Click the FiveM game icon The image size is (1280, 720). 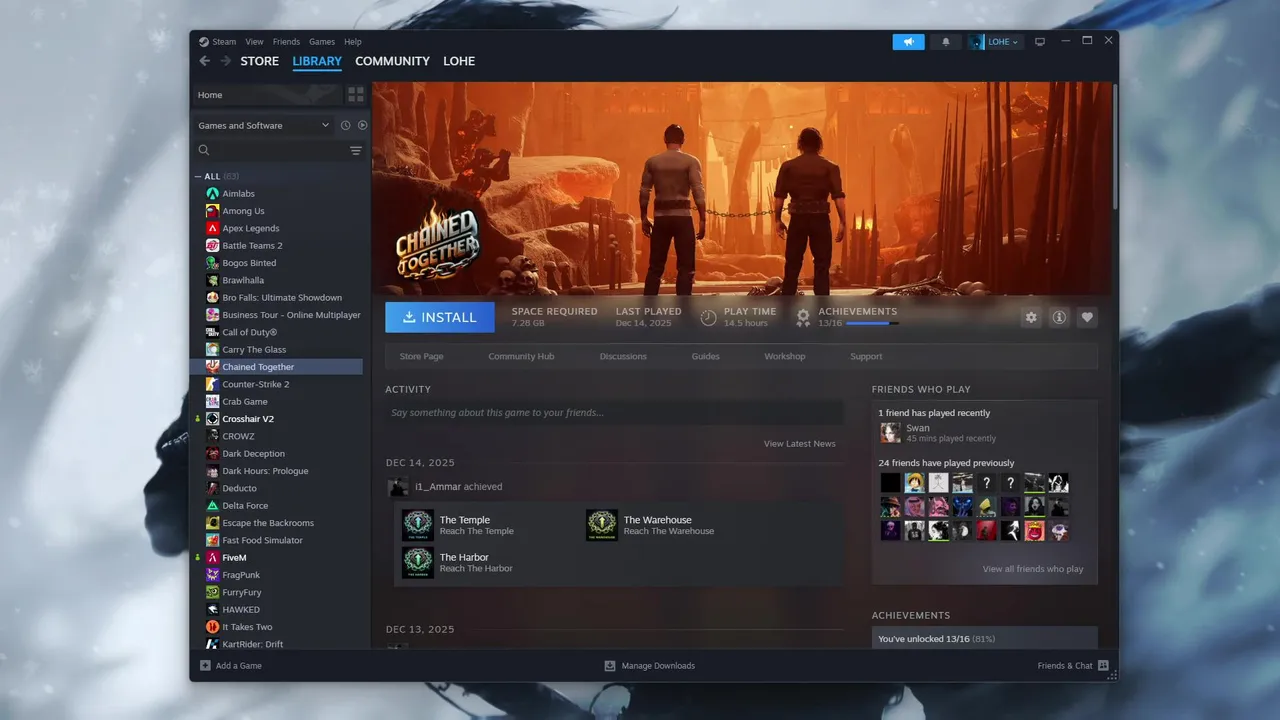[212, 557]
